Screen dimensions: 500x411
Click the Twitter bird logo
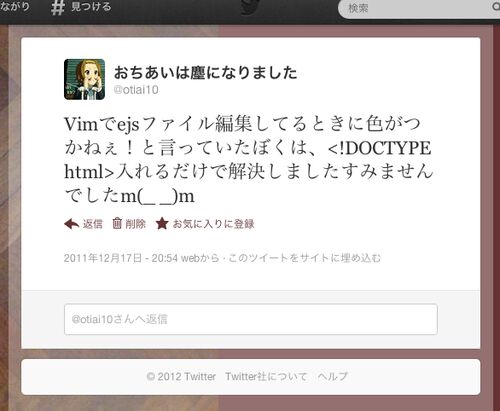(x=251, y=7)
